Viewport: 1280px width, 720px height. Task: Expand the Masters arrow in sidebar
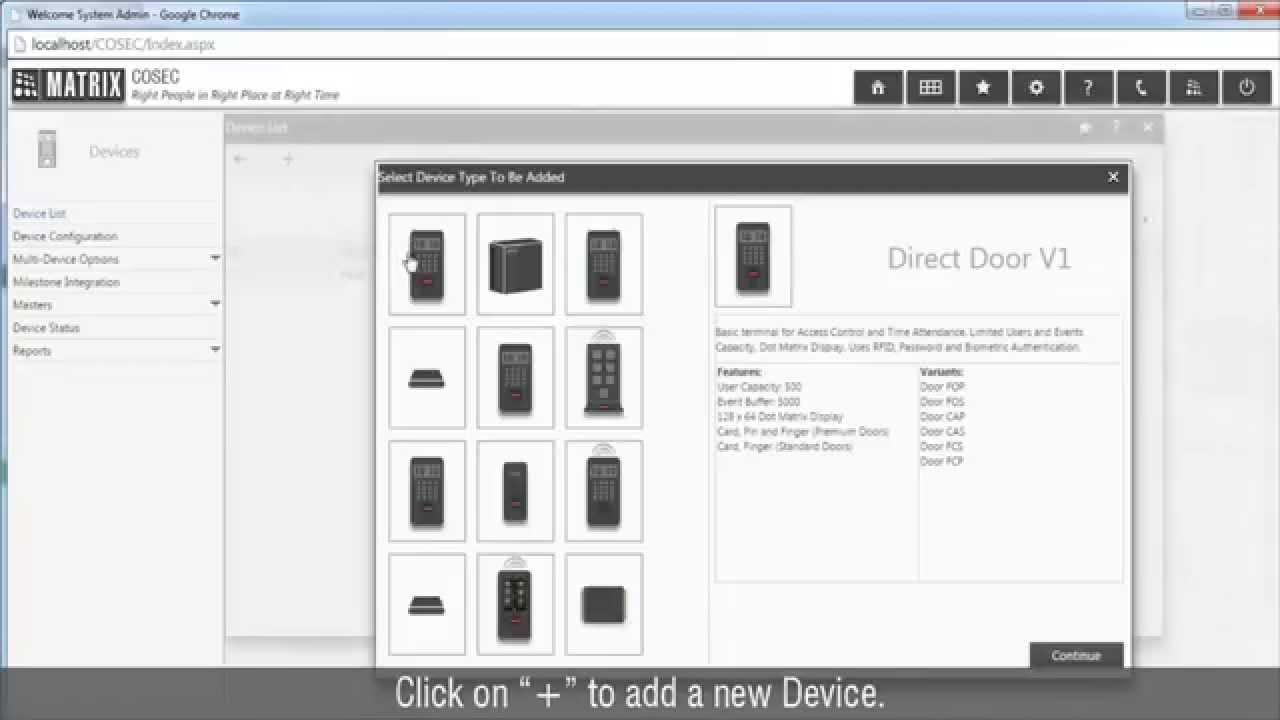pyautogui.click(x=215, y=304)
